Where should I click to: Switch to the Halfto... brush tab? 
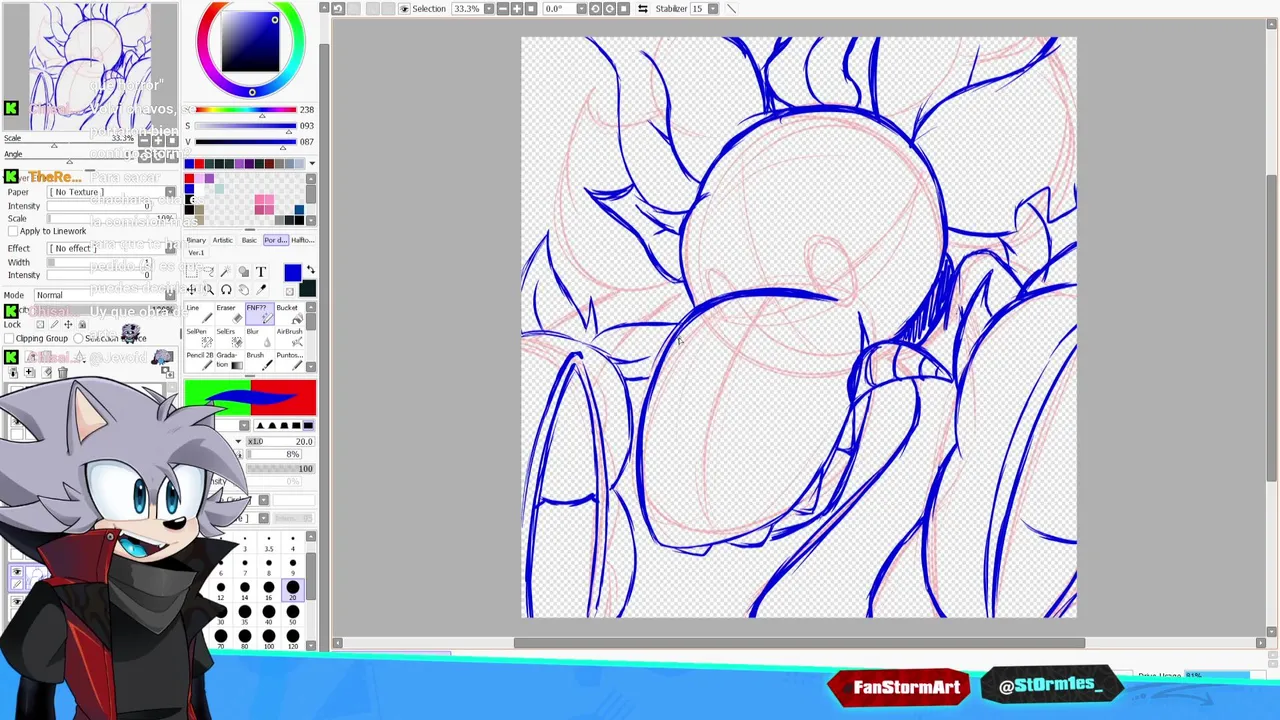(x=303, y=240)
